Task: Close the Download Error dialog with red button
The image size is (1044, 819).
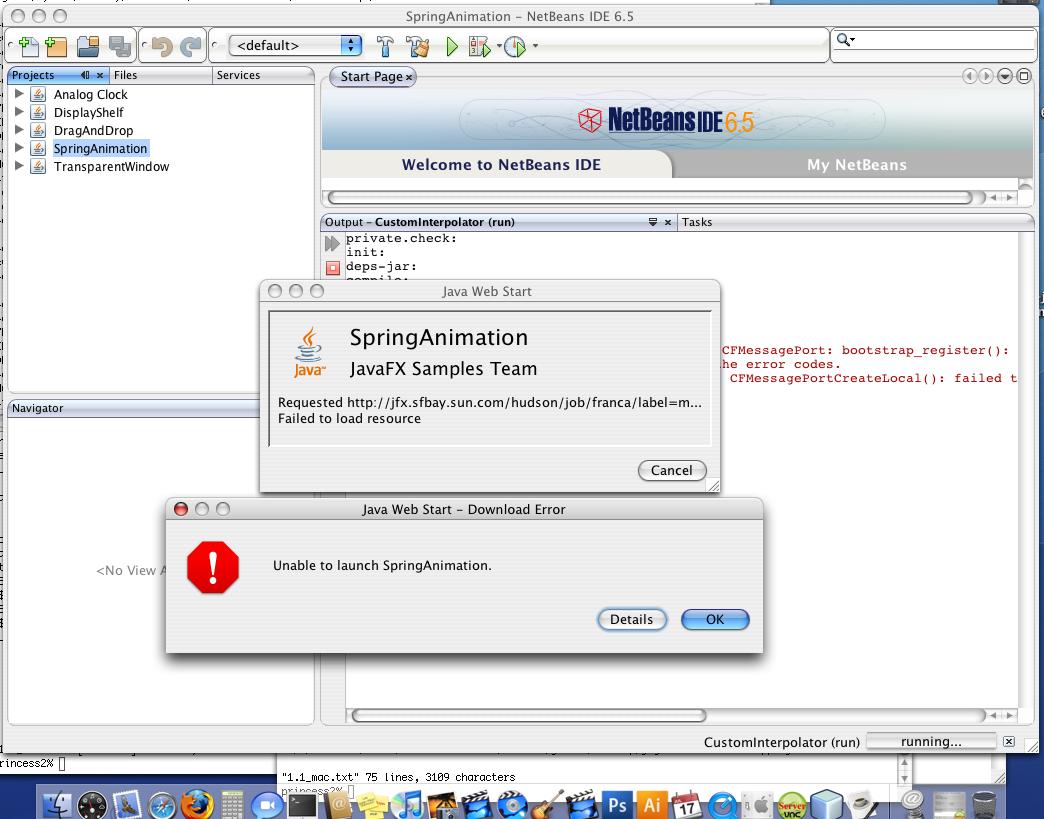Action: pos(180,509)
